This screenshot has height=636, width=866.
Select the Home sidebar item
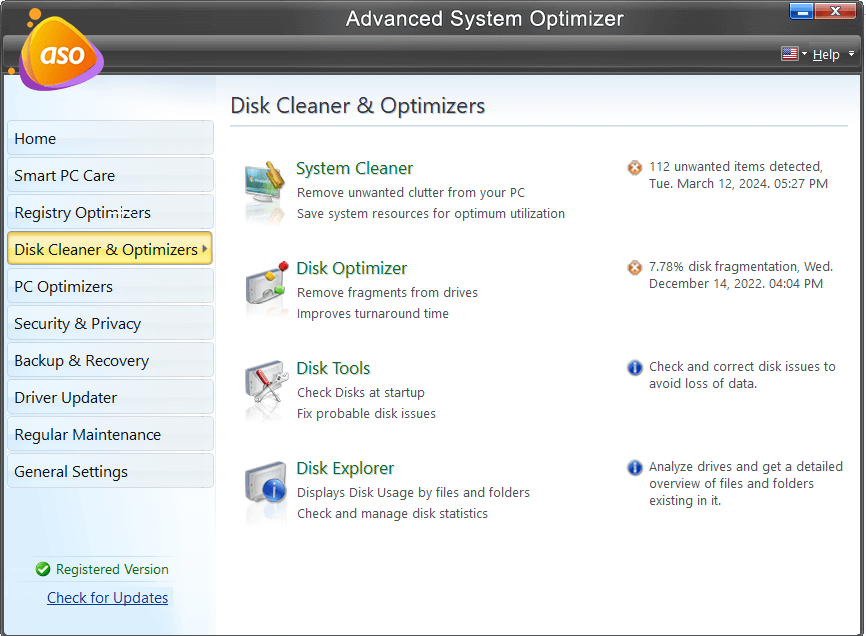coord(110,138)
